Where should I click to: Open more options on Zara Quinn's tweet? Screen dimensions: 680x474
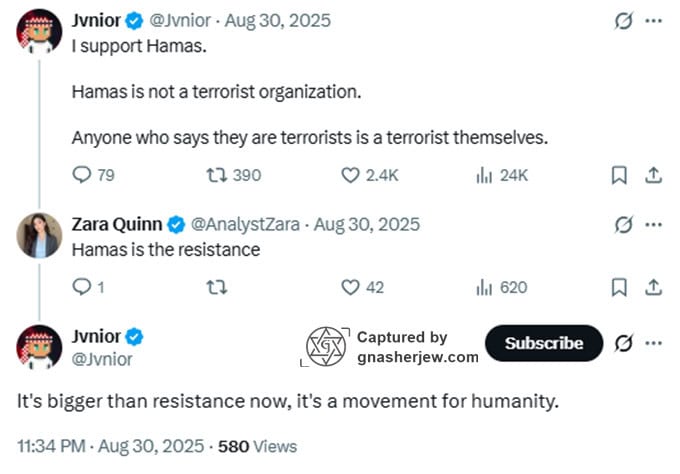[x=653, y=224]
